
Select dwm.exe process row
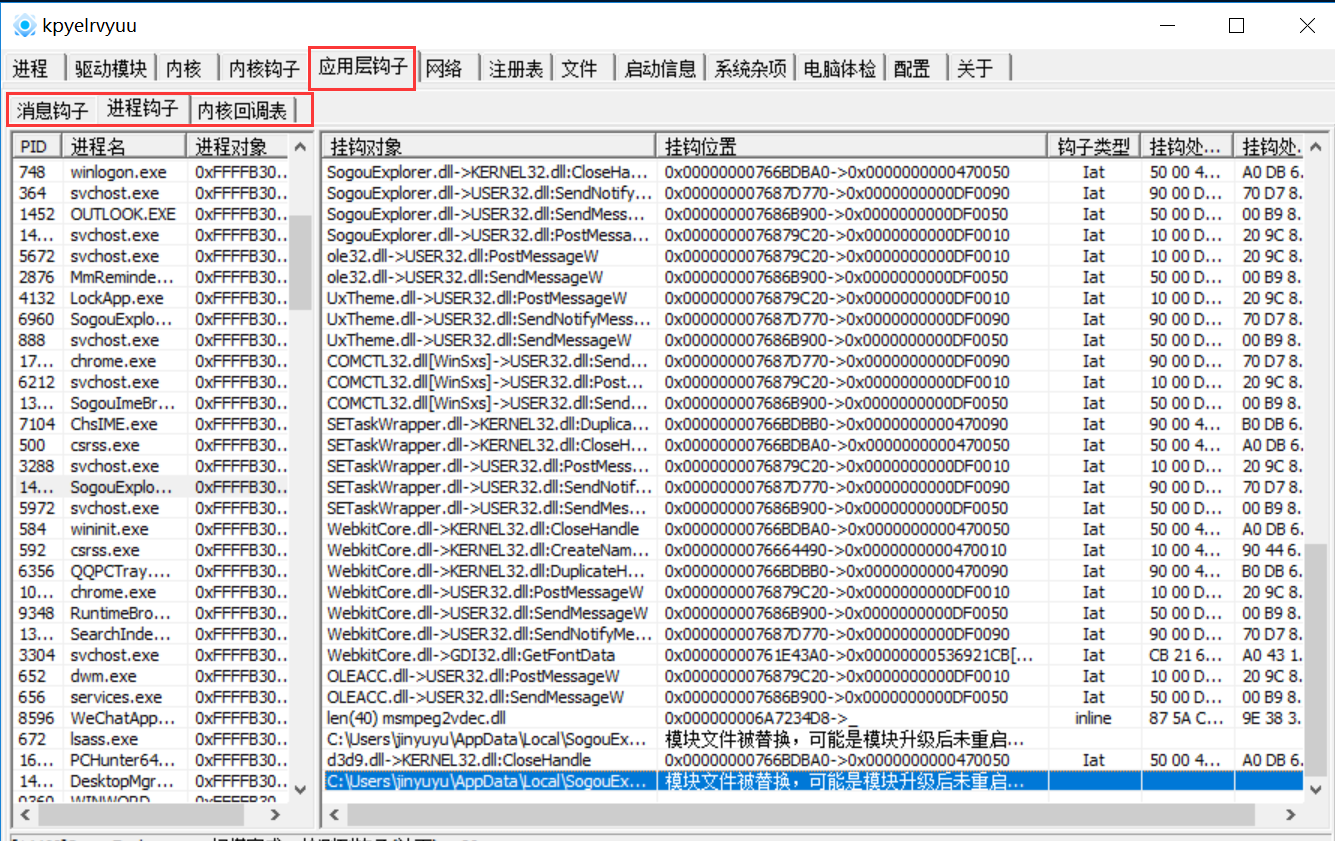[151, 676]
